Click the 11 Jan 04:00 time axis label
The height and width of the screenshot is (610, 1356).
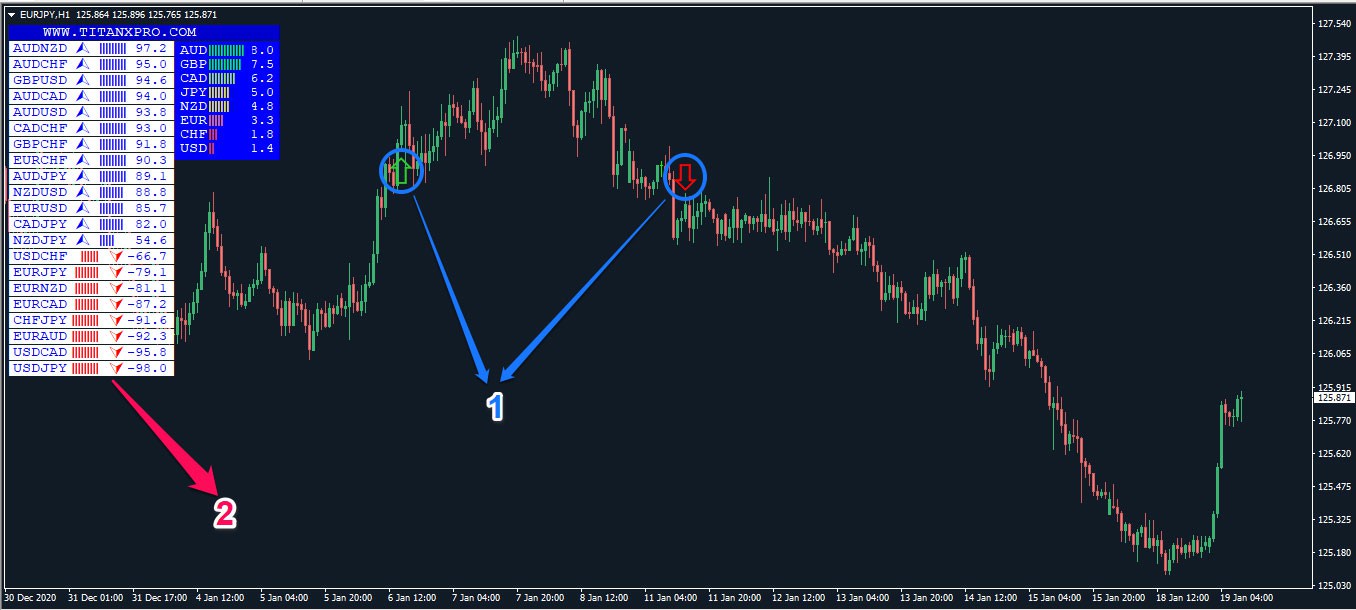coord(670,597)
